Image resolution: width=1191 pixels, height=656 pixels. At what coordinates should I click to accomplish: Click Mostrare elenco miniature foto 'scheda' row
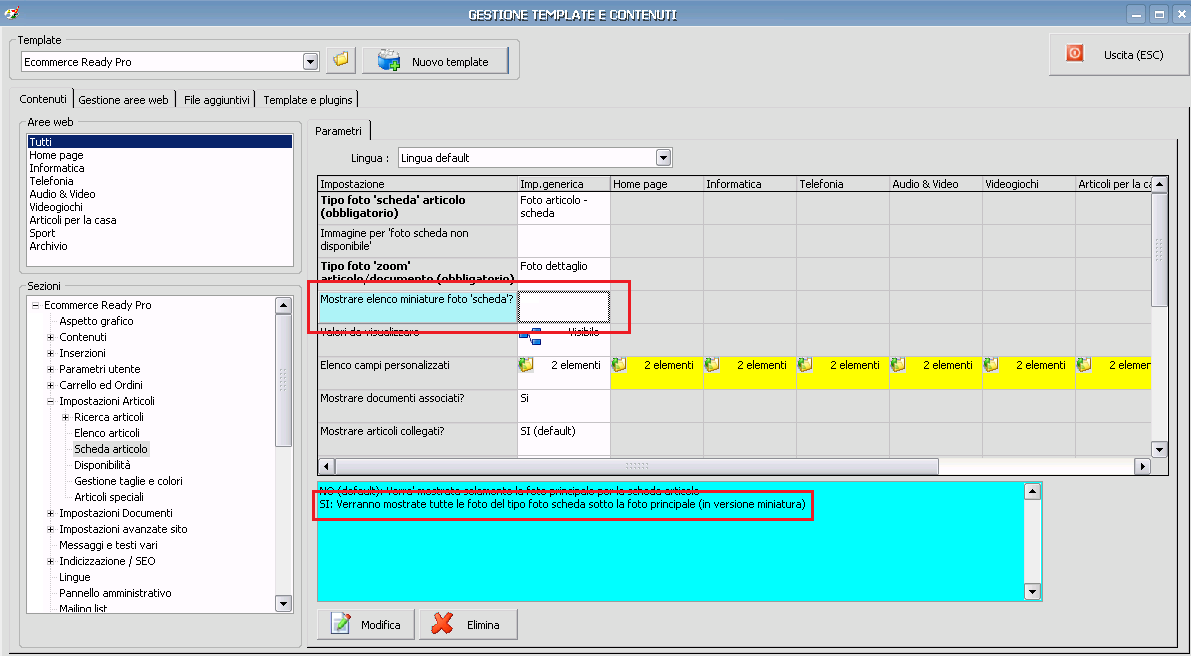click(x=417, y=307)
